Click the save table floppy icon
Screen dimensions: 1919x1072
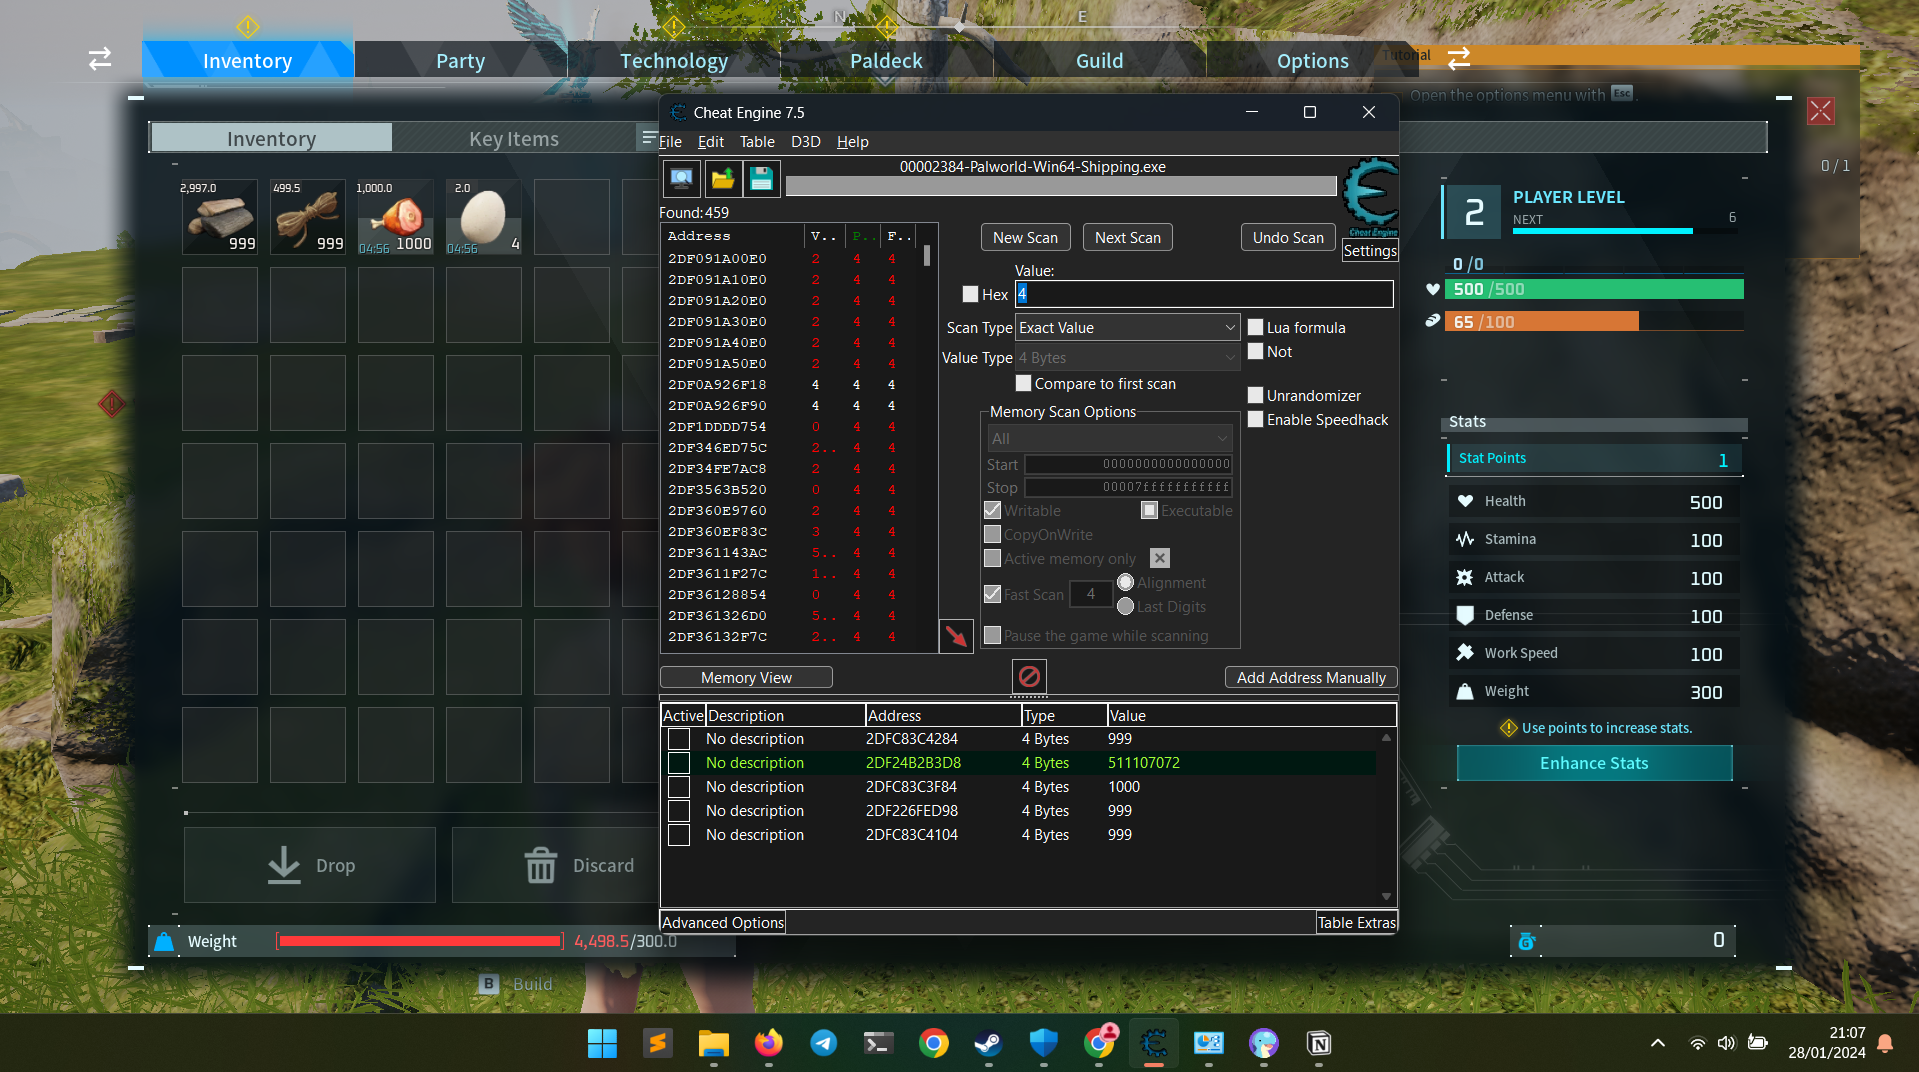[761, 179]
